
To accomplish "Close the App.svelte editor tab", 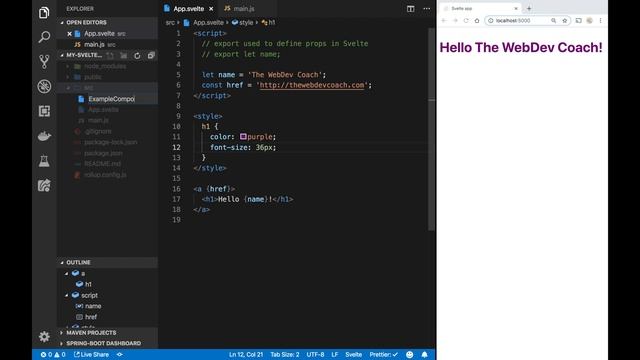I will coord(211,9).
